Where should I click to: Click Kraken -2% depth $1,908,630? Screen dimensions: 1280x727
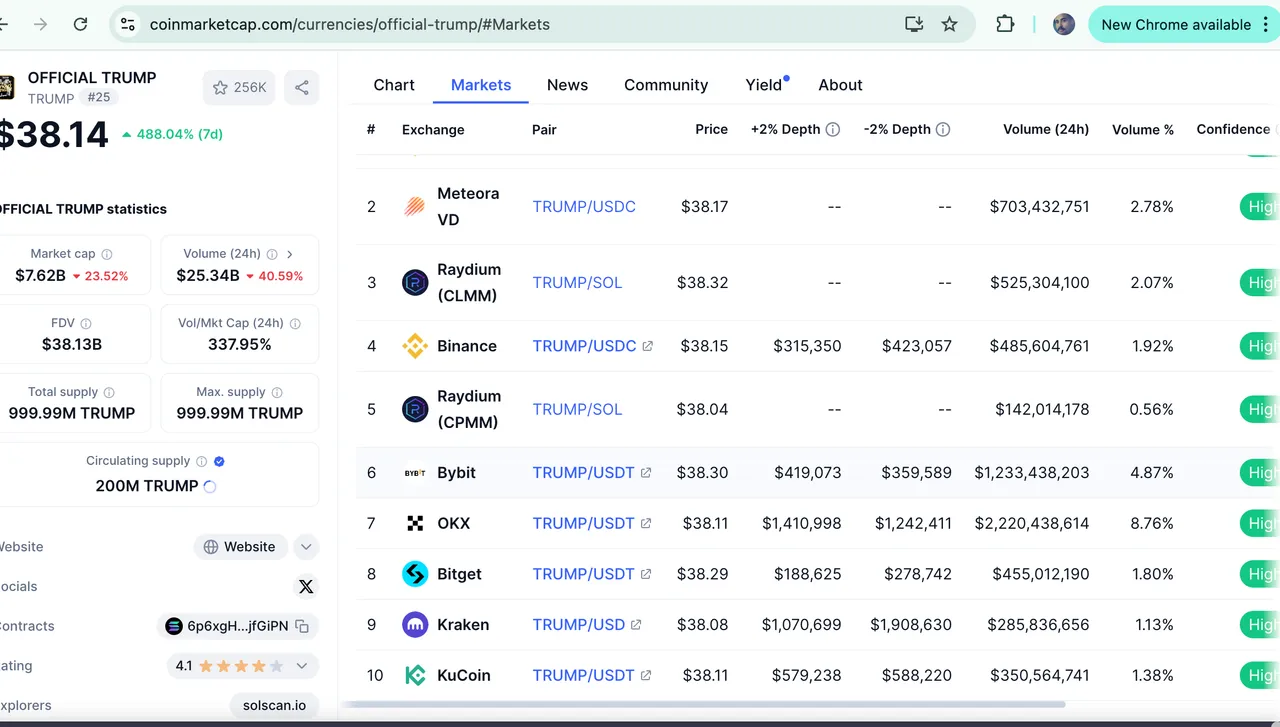(911, 625)
